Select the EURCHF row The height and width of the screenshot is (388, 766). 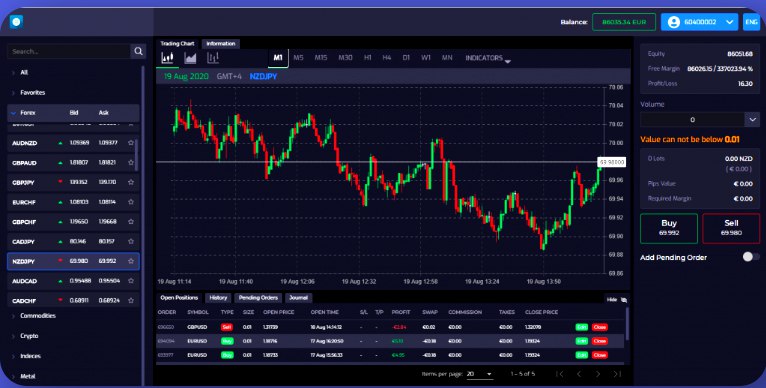coord(73,202)
